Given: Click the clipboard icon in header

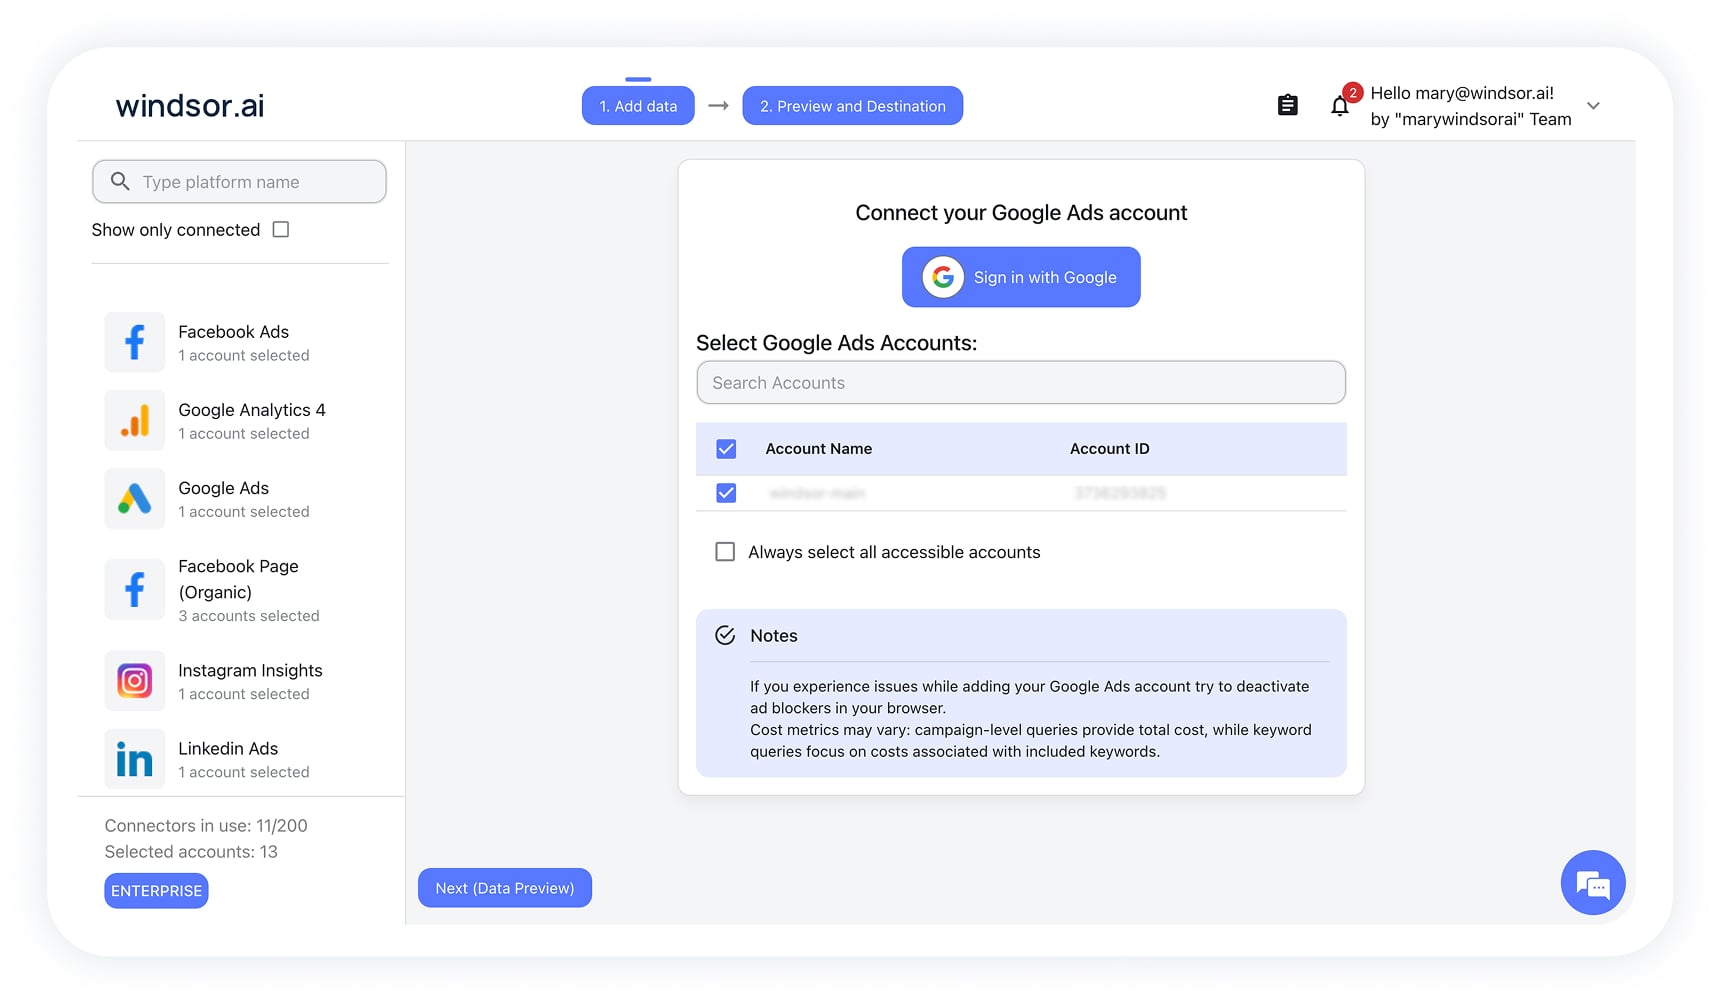Looking at the screenshot, I should (x=1287, y=105).
